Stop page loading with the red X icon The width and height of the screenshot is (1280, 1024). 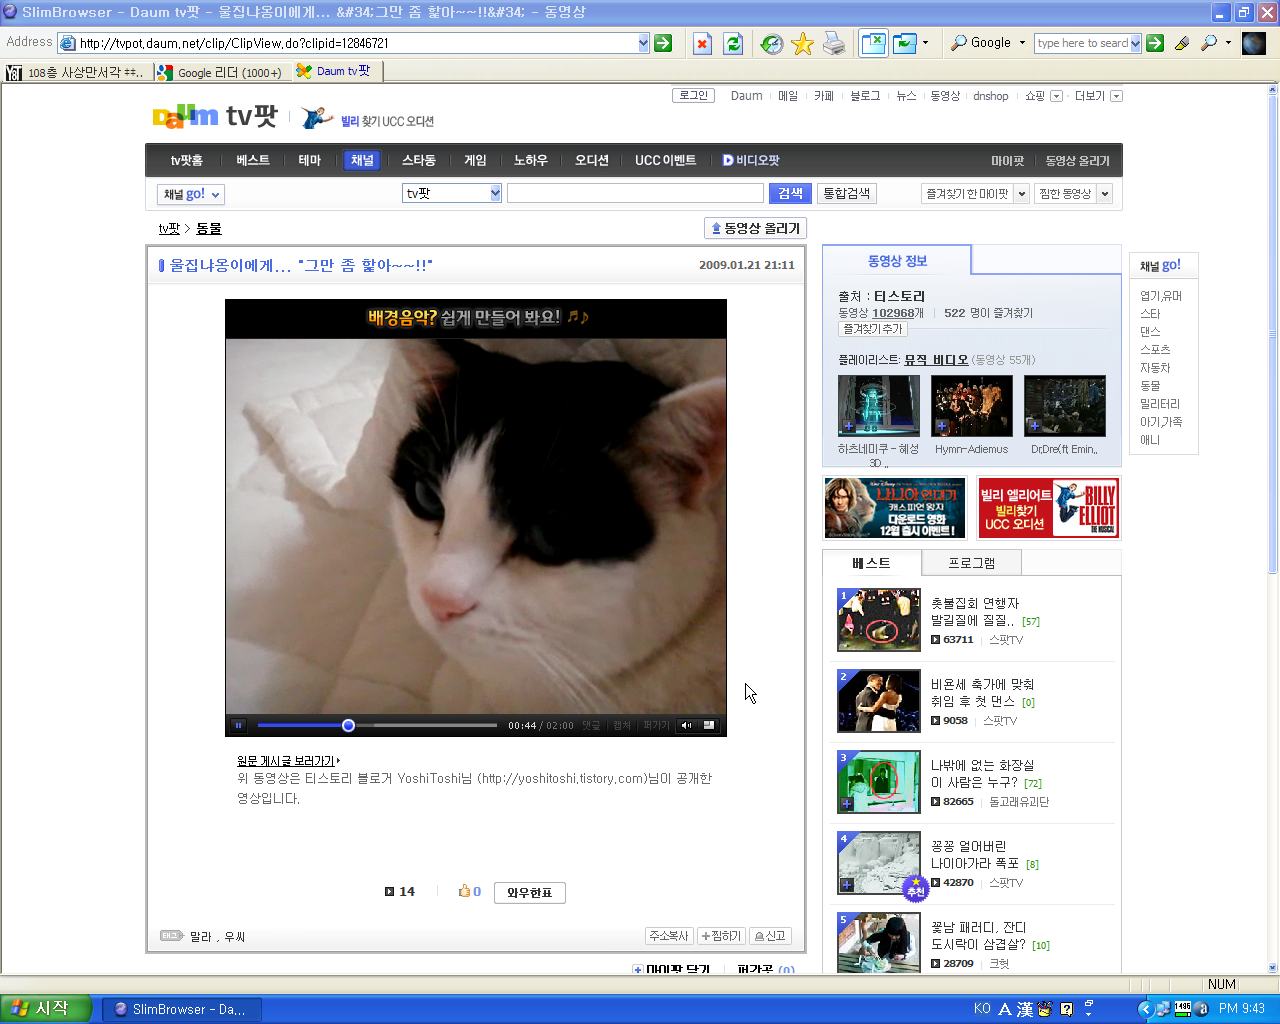click(703, 43)
